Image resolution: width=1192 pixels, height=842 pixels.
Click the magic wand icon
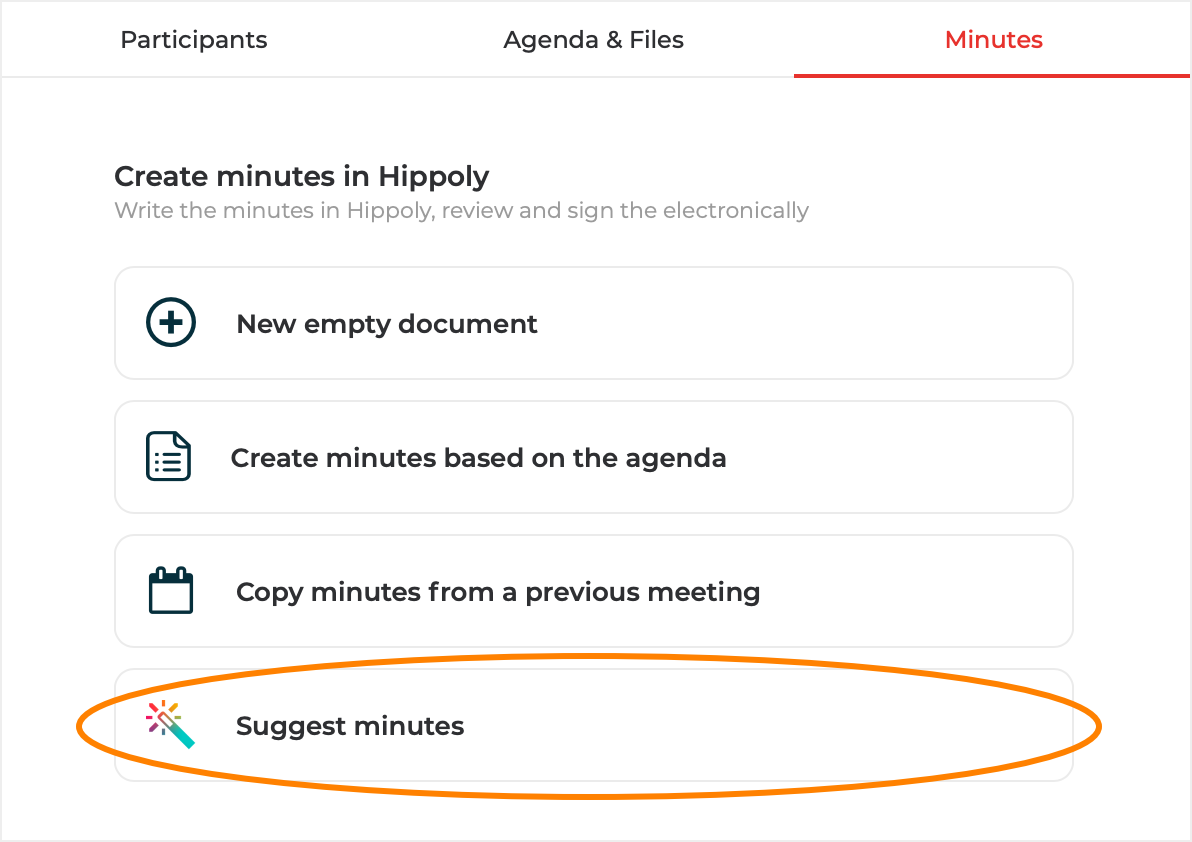(x=170, y=725)
